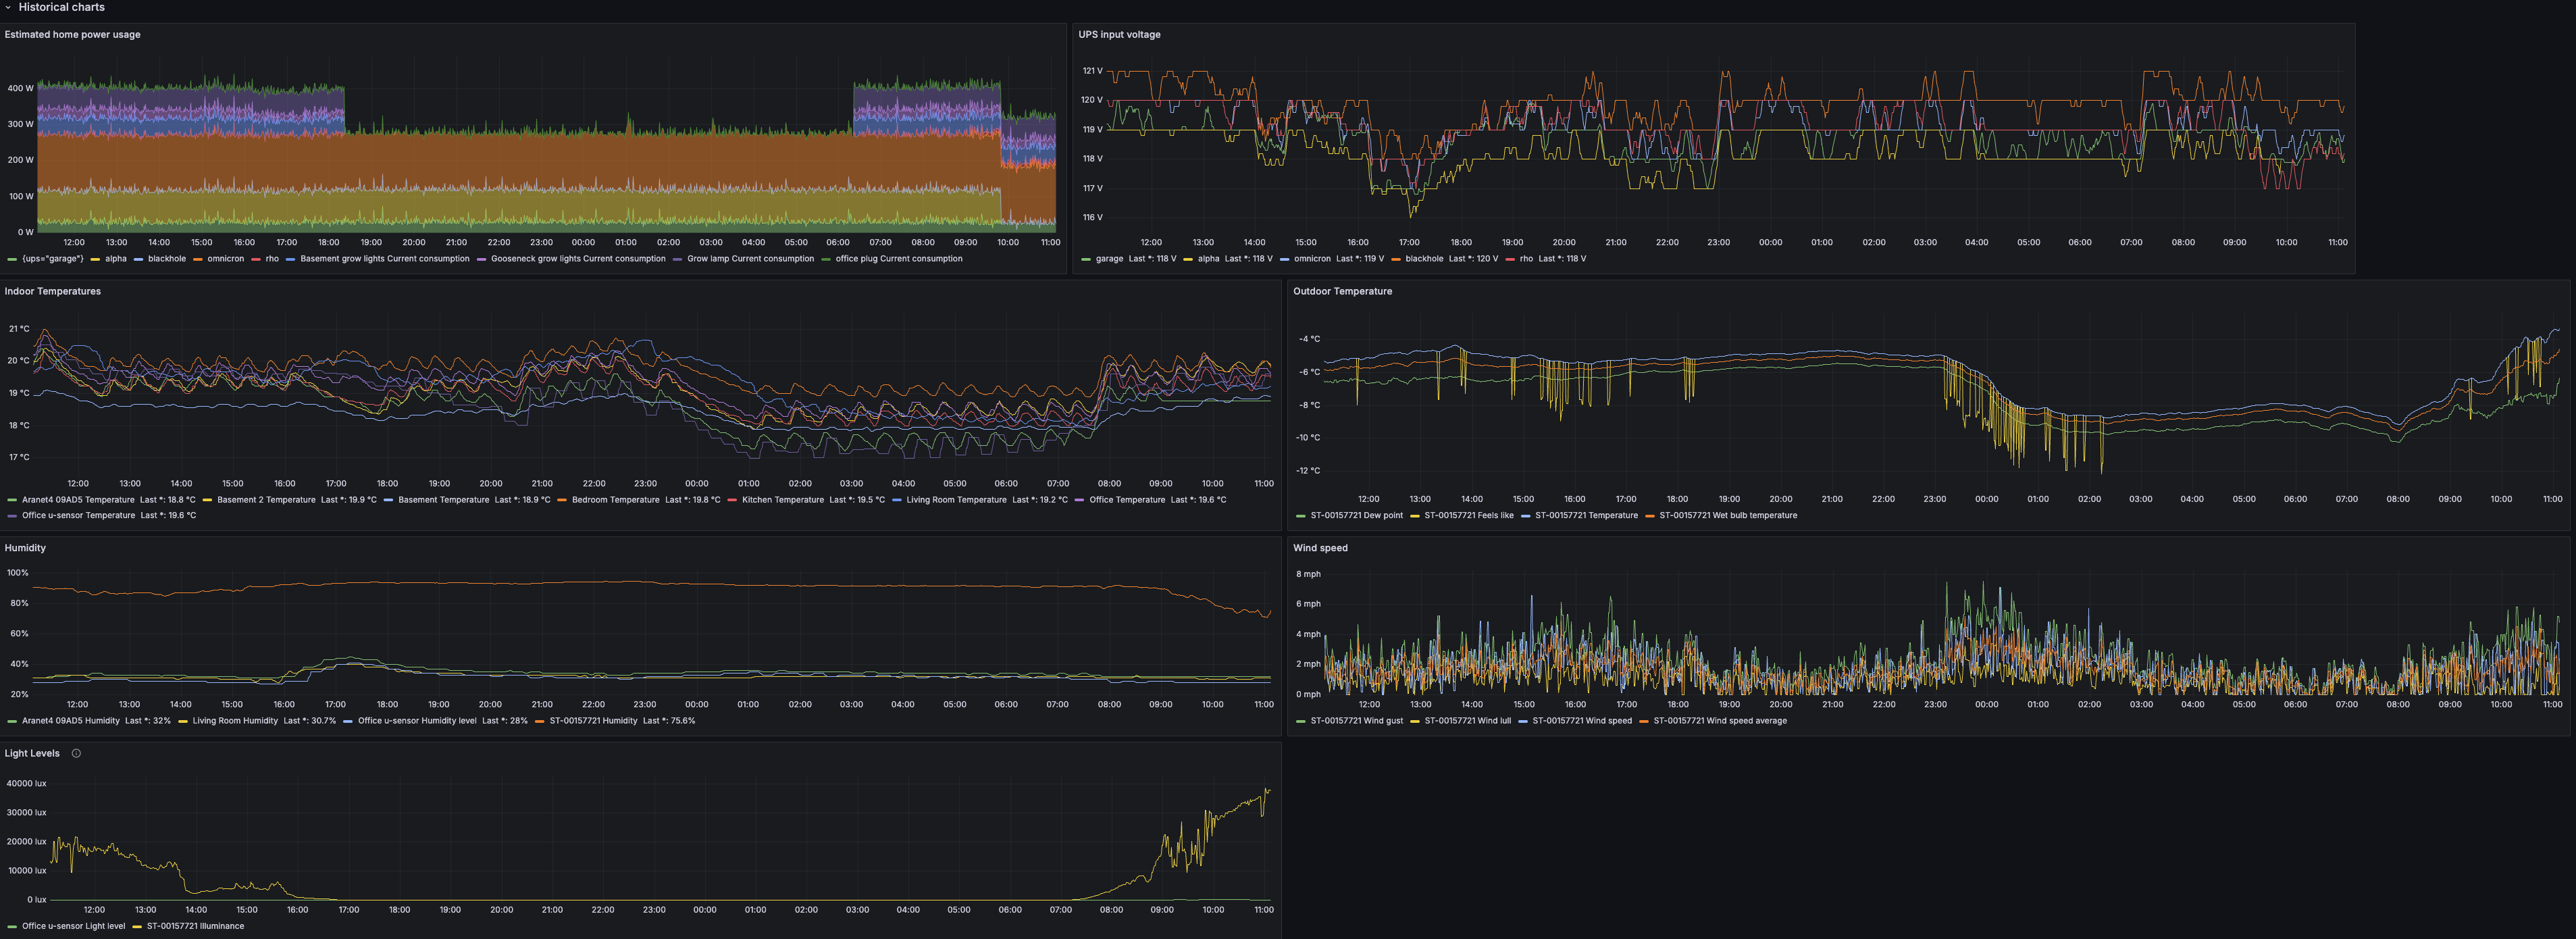Image resolution: width=2576 pixels, height=939 pixels.
Task: Toggle alpha series in Estimated home power usage legend
Action: (116, 259)
